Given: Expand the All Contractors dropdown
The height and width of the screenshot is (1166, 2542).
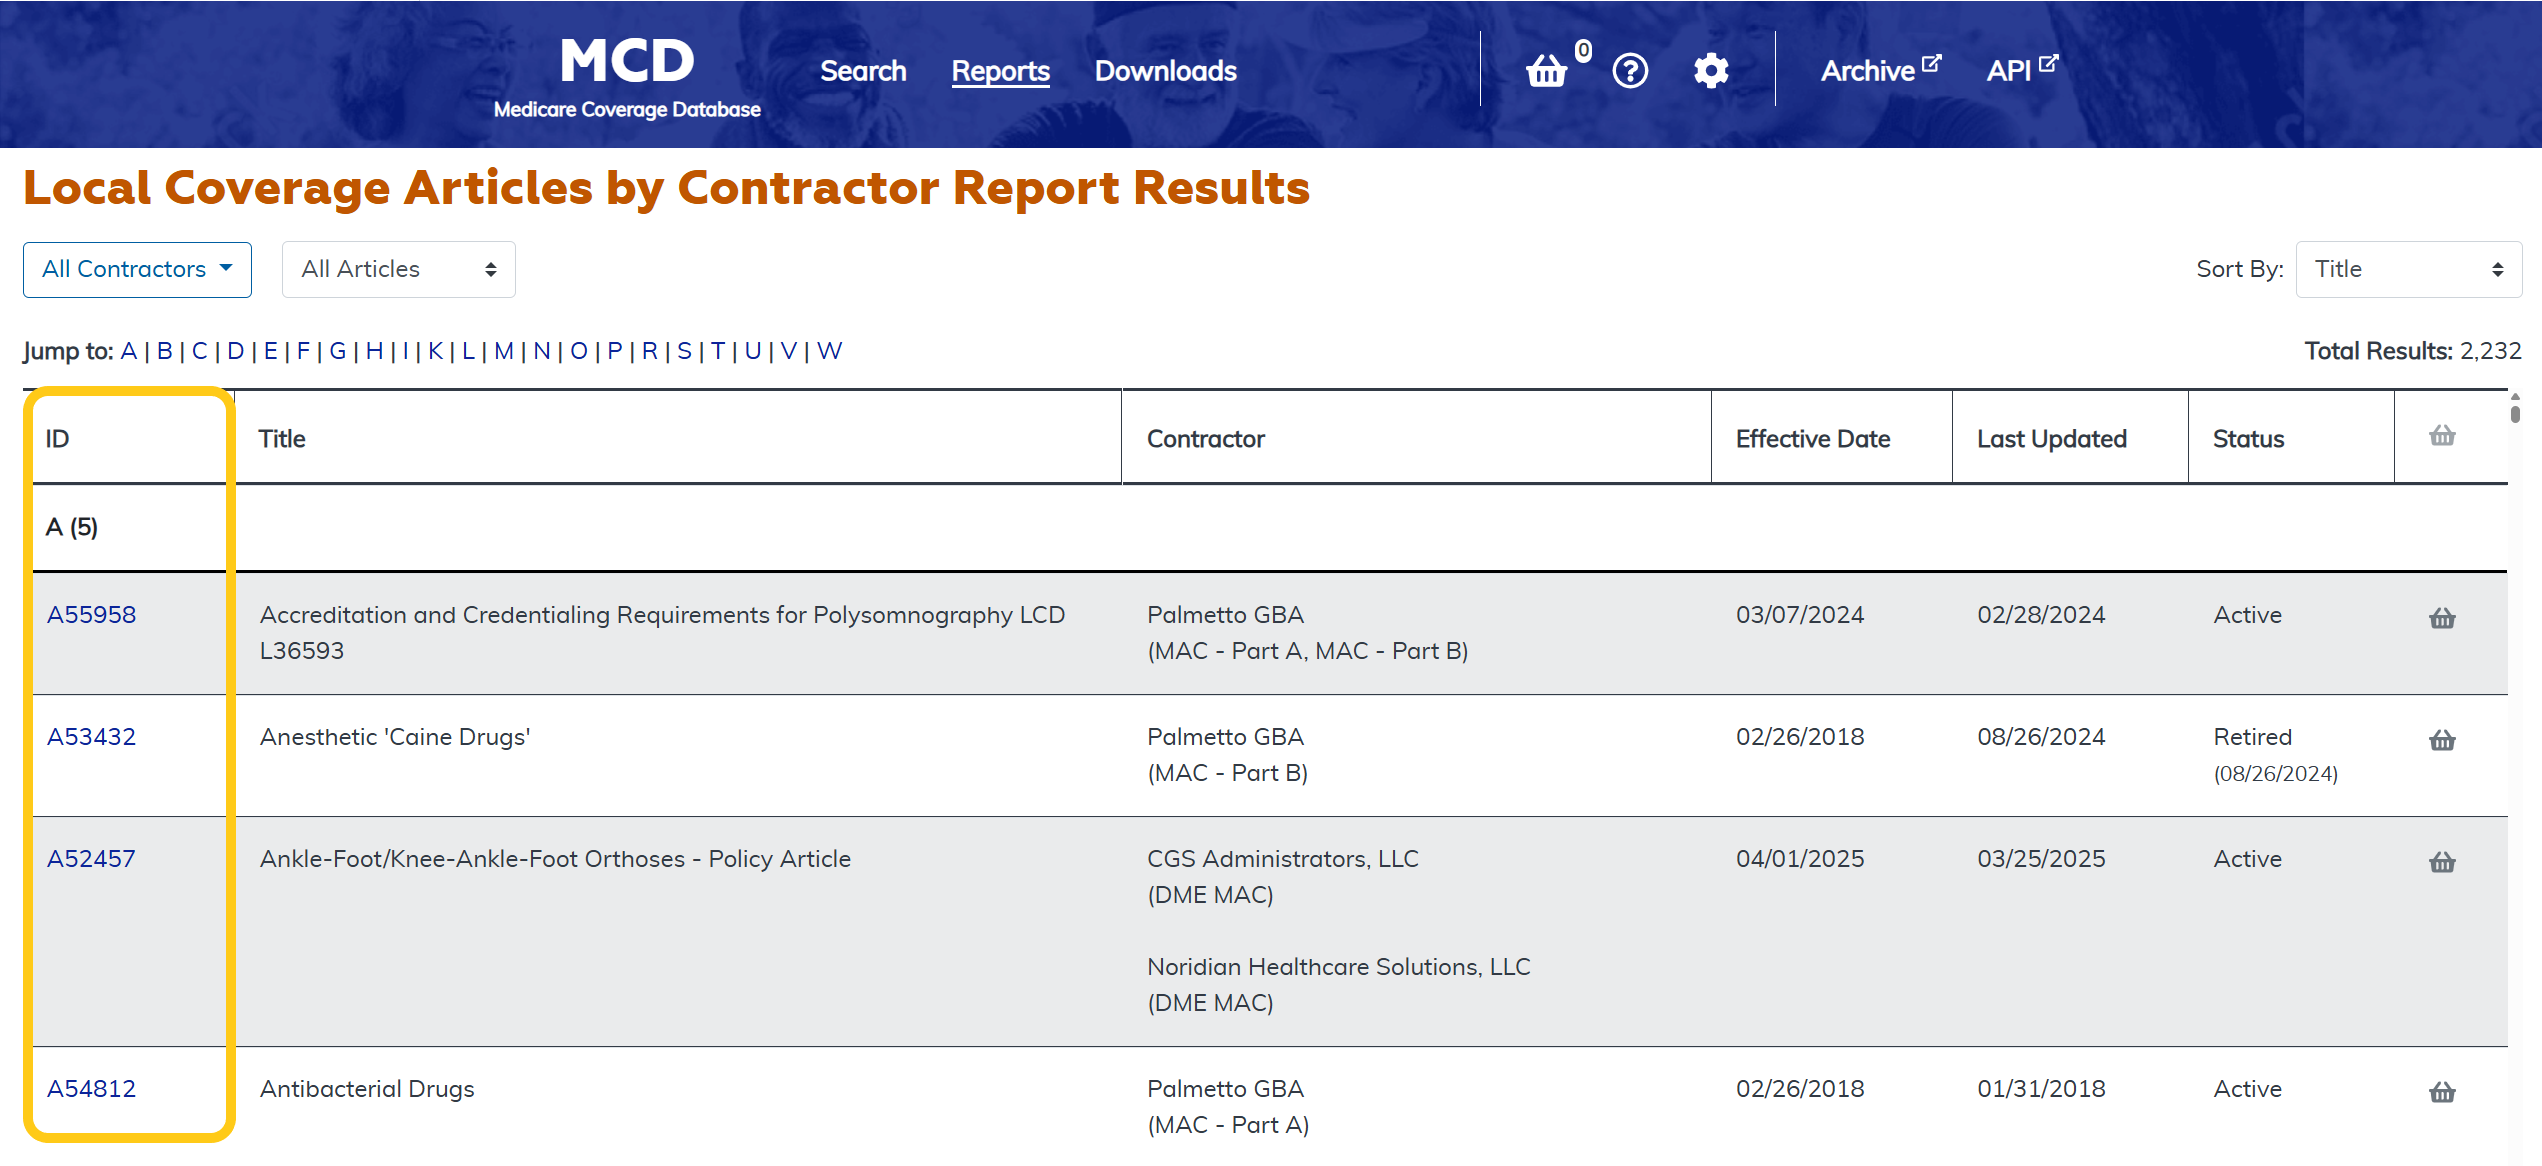Looking at the screenshot, I should 137,269.
